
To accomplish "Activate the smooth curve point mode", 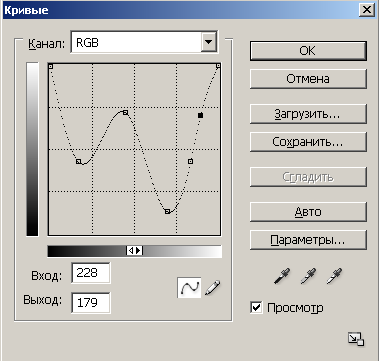I will click(189, 287).
